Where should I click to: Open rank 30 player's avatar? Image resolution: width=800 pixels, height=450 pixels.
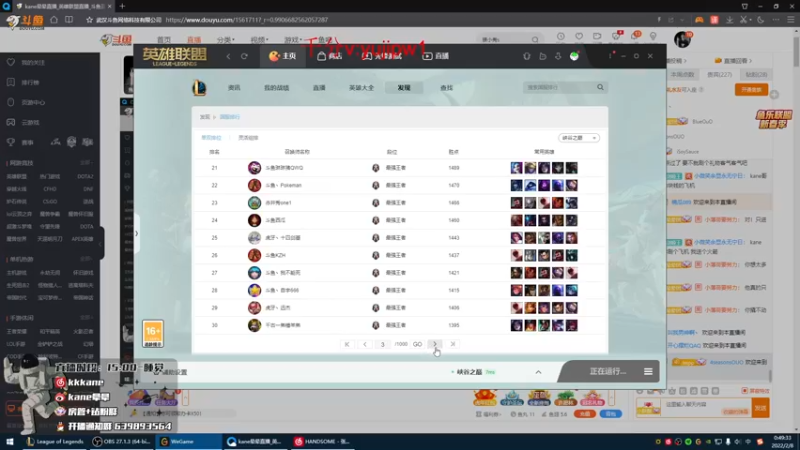coord(254,325)
